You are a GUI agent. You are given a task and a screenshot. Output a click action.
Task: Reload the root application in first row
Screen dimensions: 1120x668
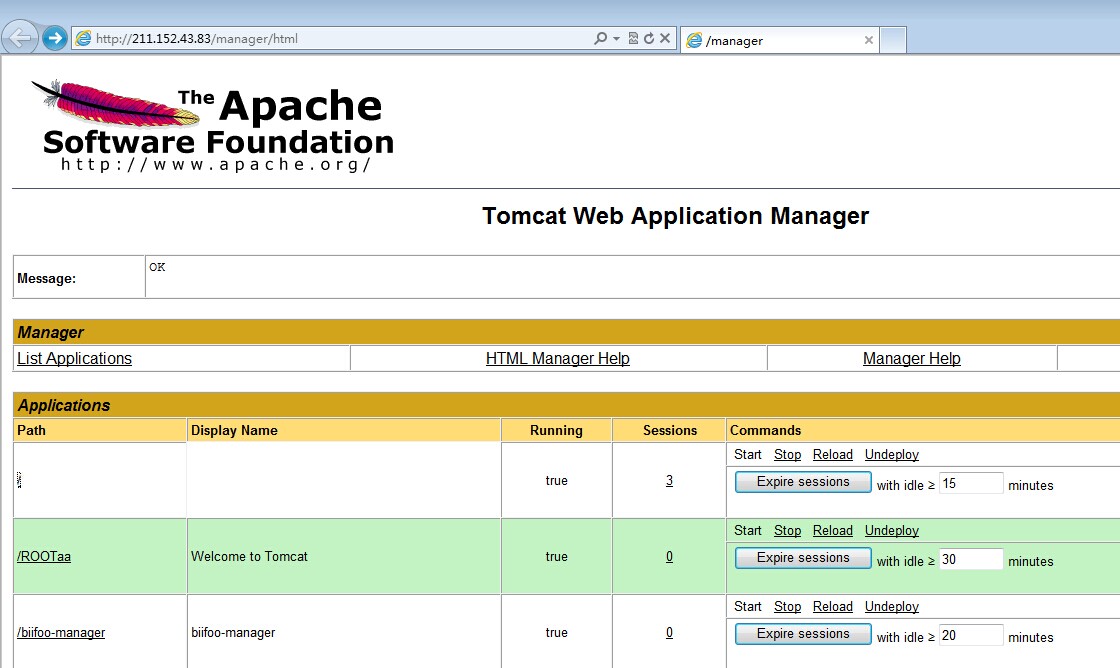(x=833, y=454)
